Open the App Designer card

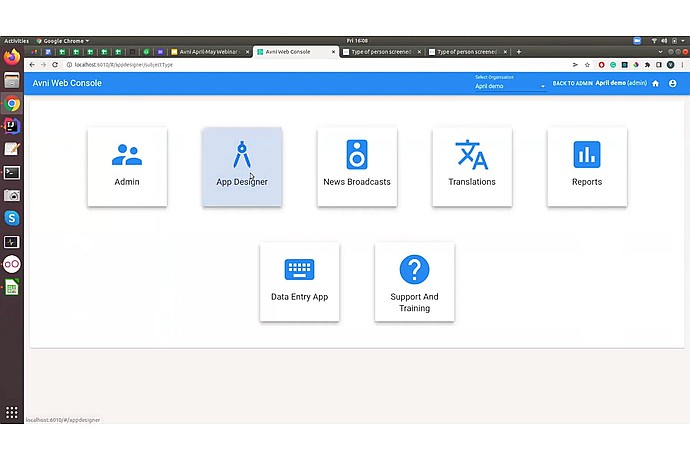click(x=242, y=167)
